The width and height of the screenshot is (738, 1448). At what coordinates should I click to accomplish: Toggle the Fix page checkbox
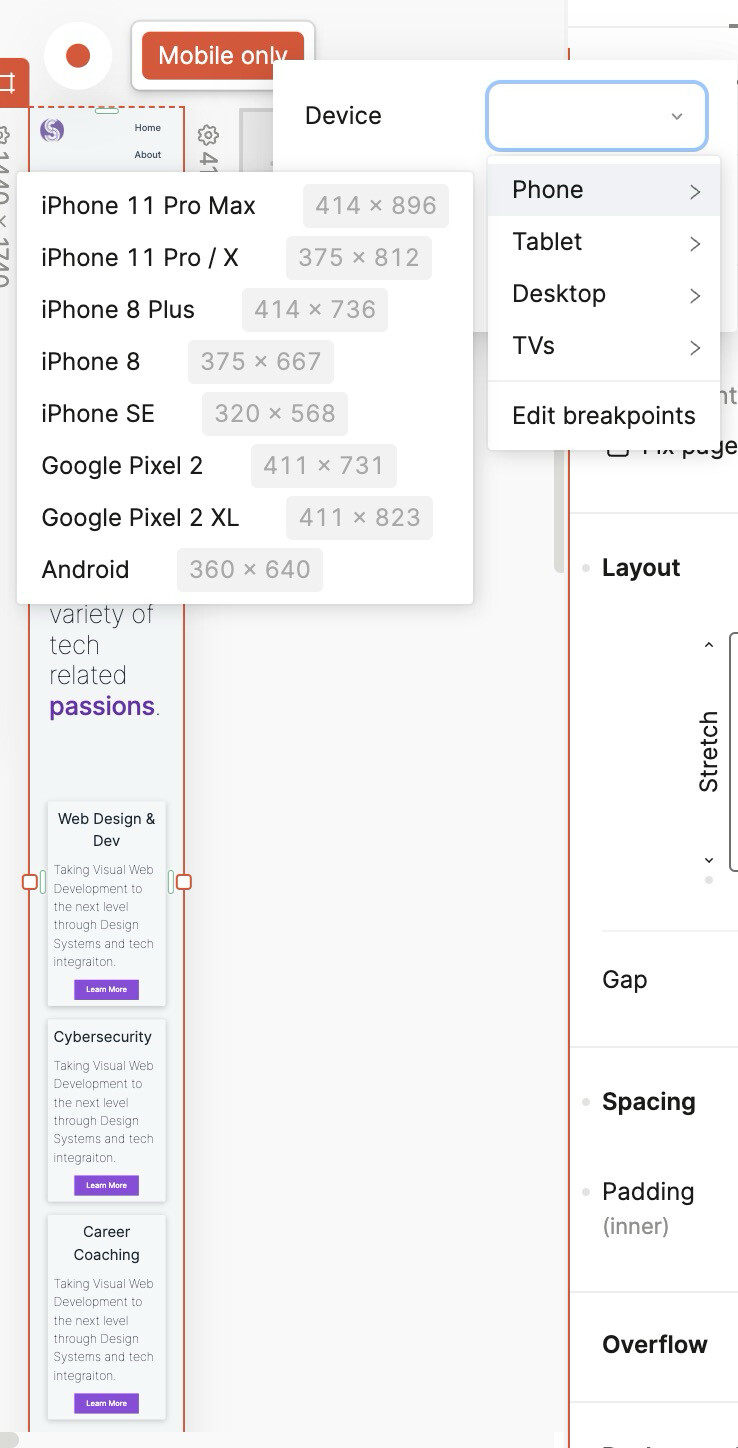[x=618, y=448]
